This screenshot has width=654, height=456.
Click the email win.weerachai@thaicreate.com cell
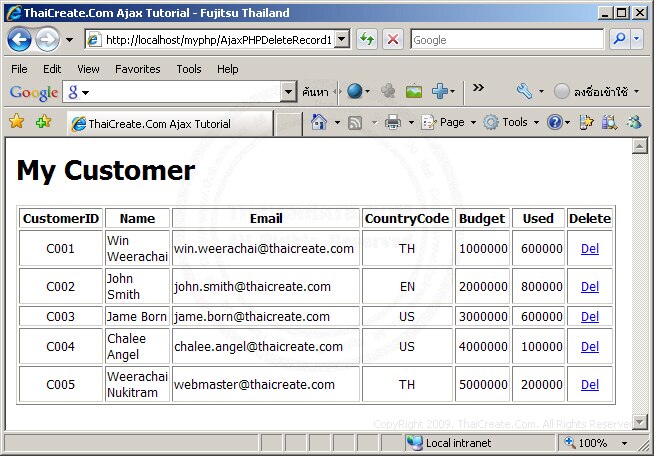tap(266, 249)
